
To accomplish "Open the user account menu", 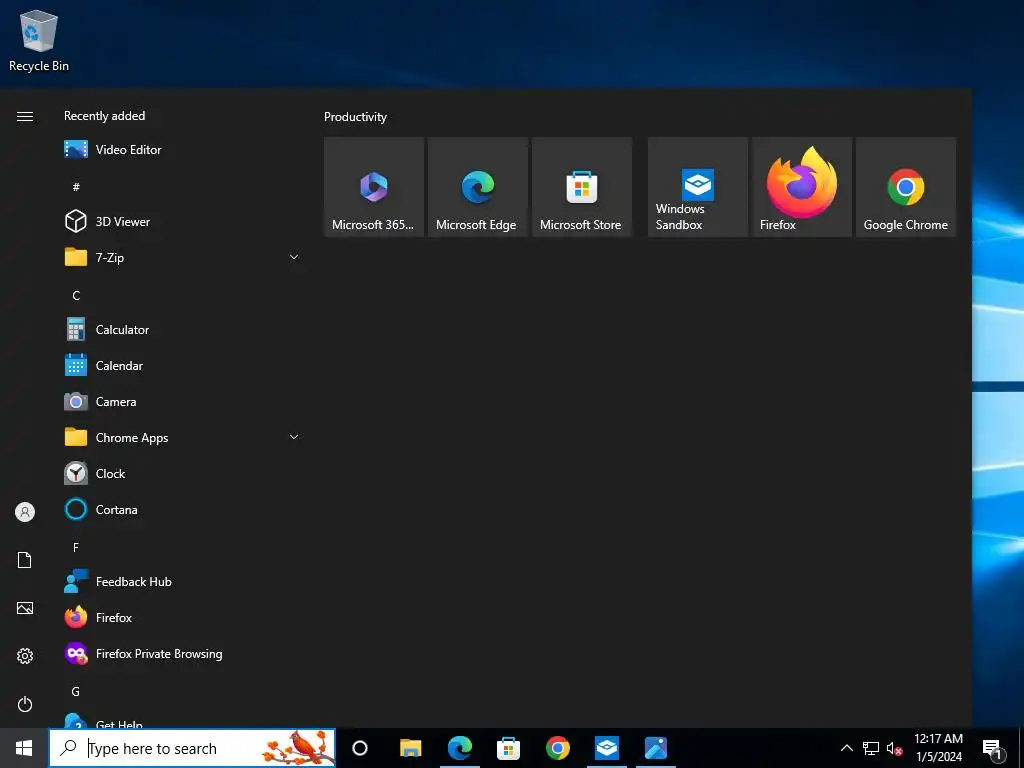I will [25, 512].
